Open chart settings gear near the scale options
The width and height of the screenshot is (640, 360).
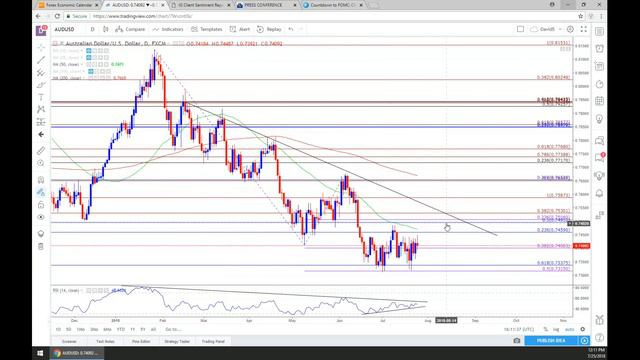[x=583, y=329]
